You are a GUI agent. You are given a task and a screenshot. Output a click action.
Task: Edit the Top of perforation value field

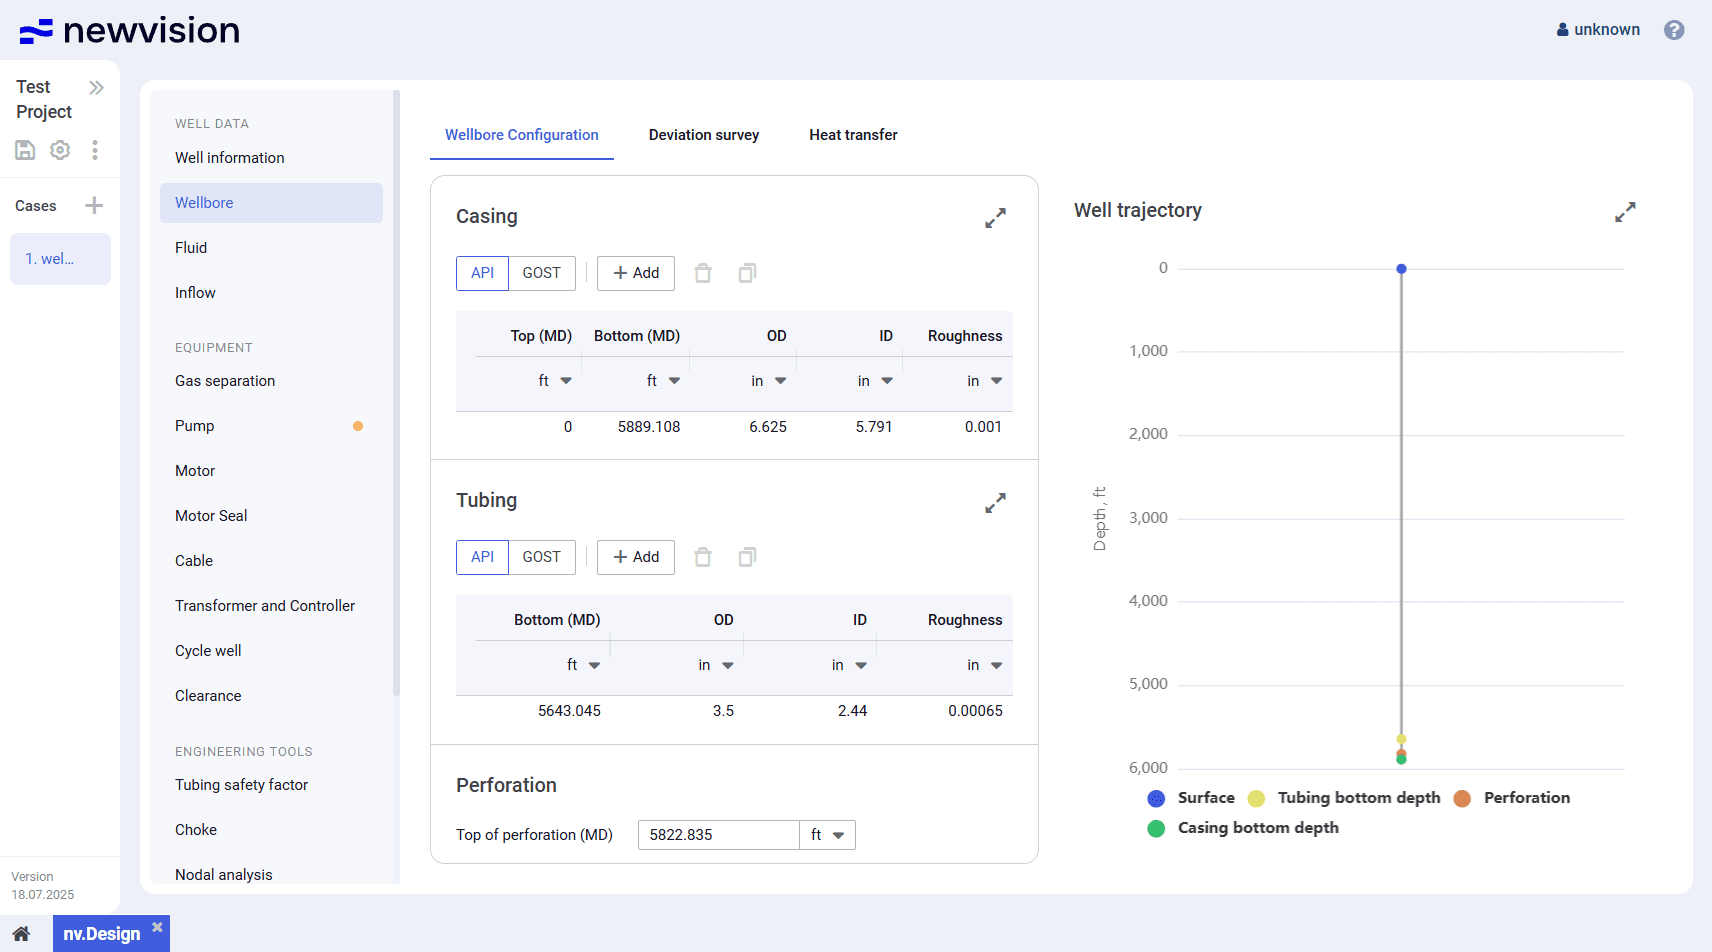click(x=718, y=835)
